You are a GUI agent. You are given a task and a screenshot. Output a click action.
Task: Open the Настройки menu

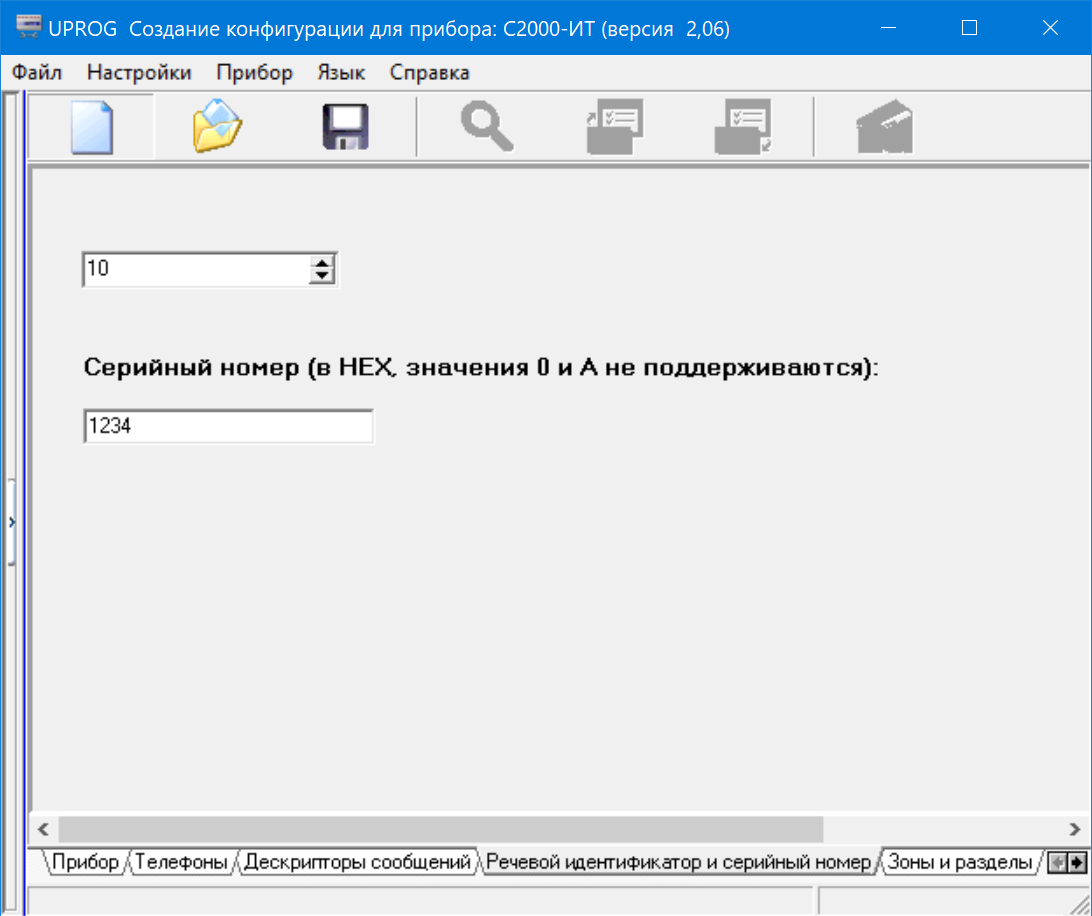[139, 72]
